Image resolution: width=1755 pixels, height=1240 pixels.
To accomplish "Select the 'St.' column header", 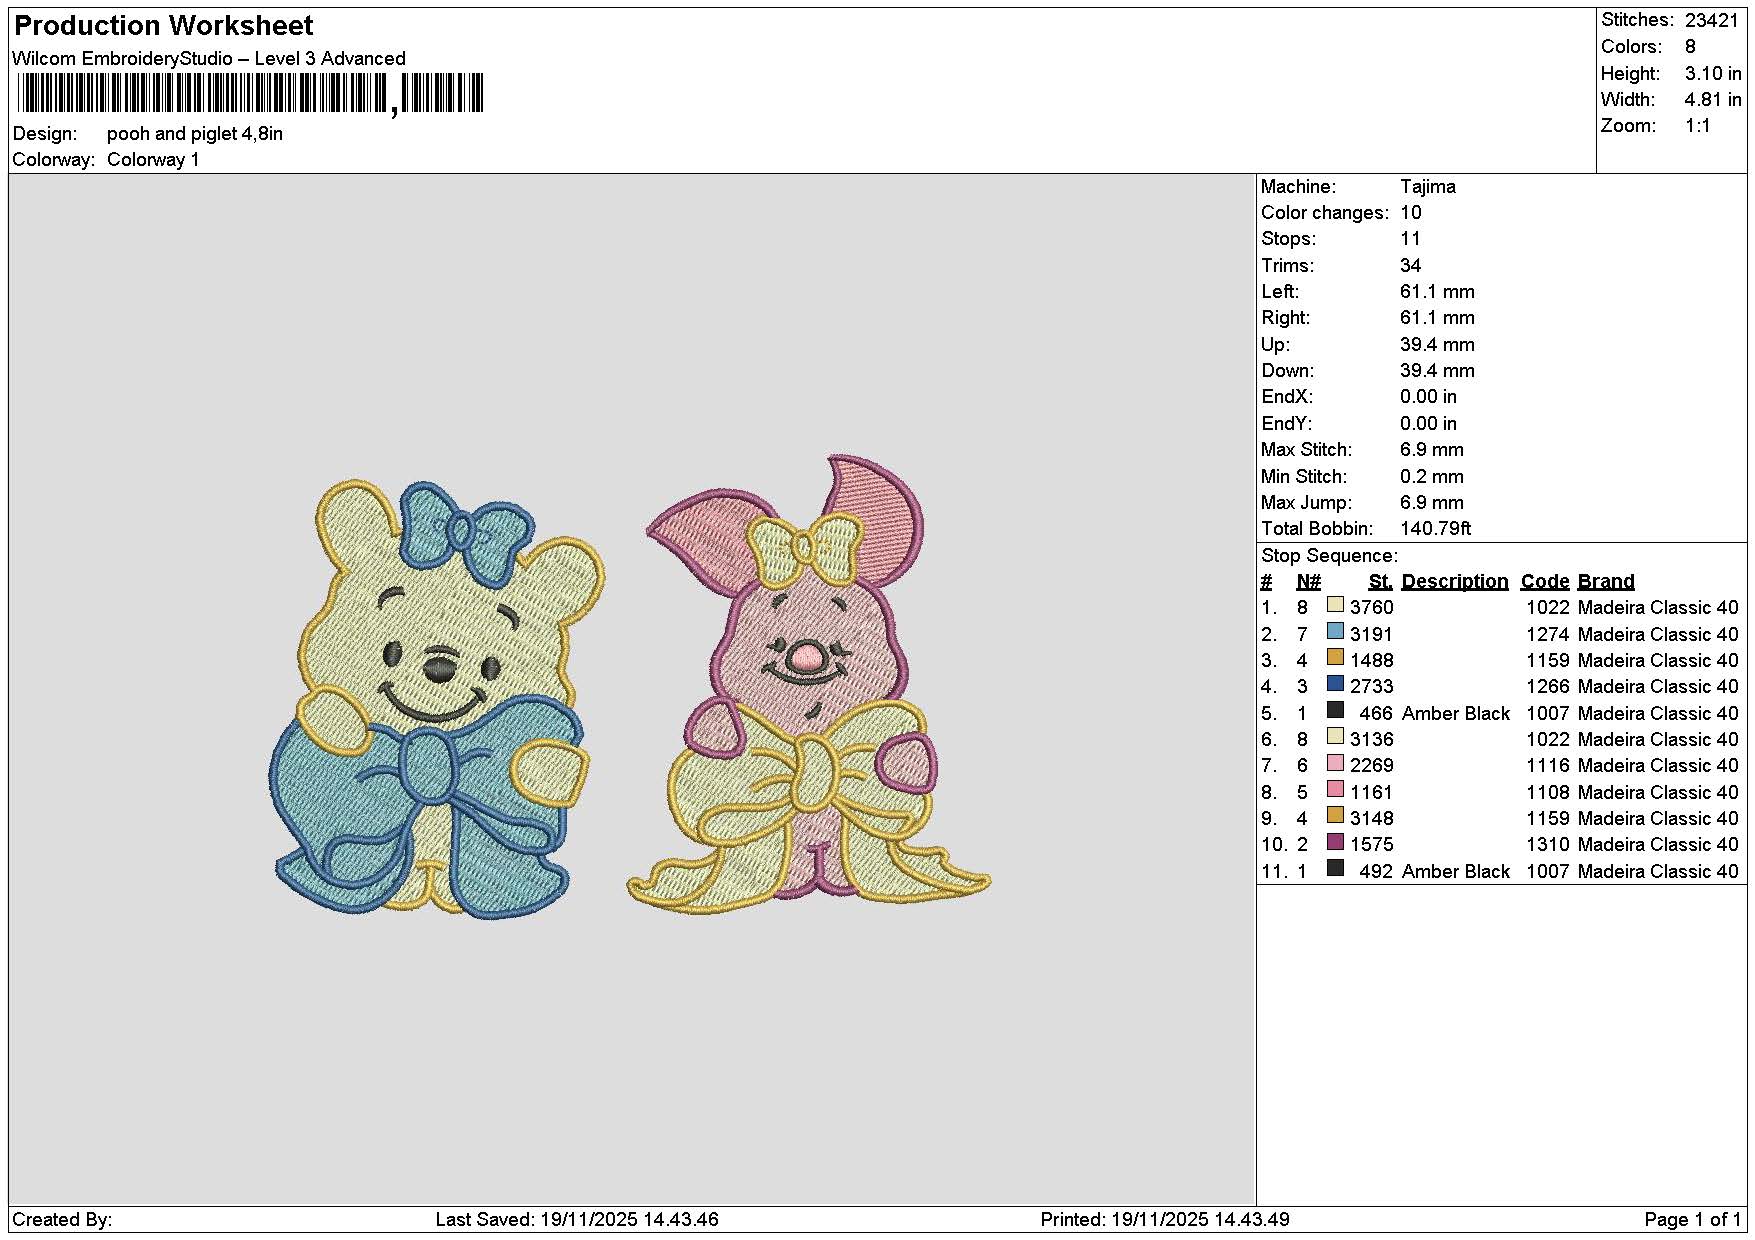I will pos(1381,581).
